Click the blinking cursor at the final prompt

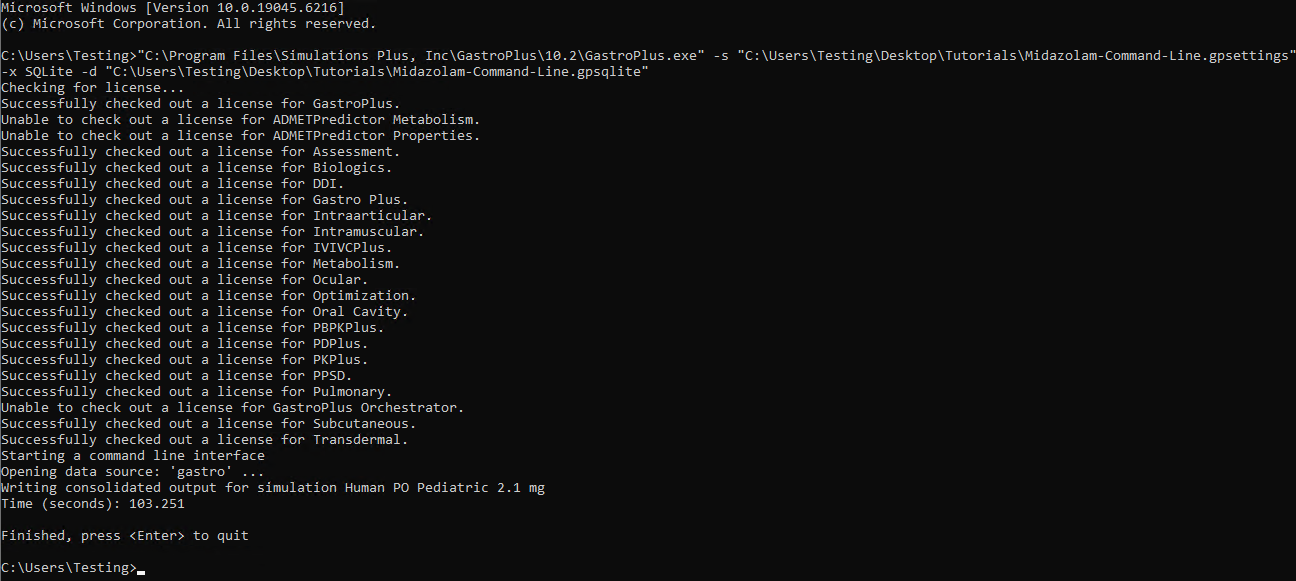pos(141,571)
